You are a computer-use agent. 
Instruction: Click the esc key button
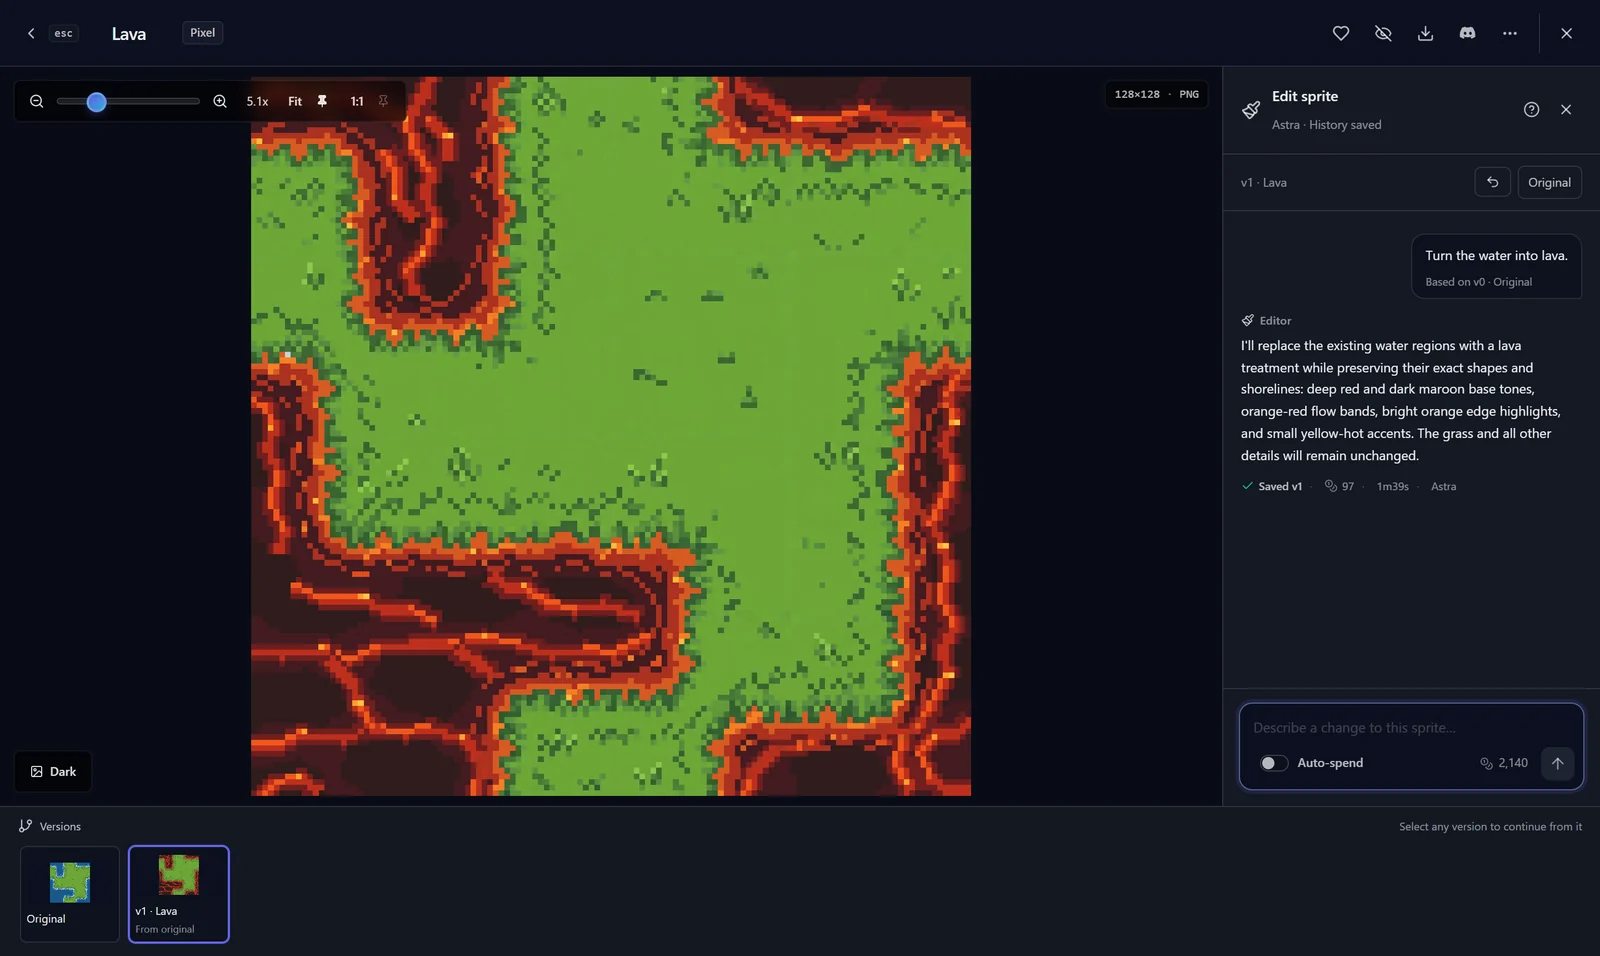point(63,33)
